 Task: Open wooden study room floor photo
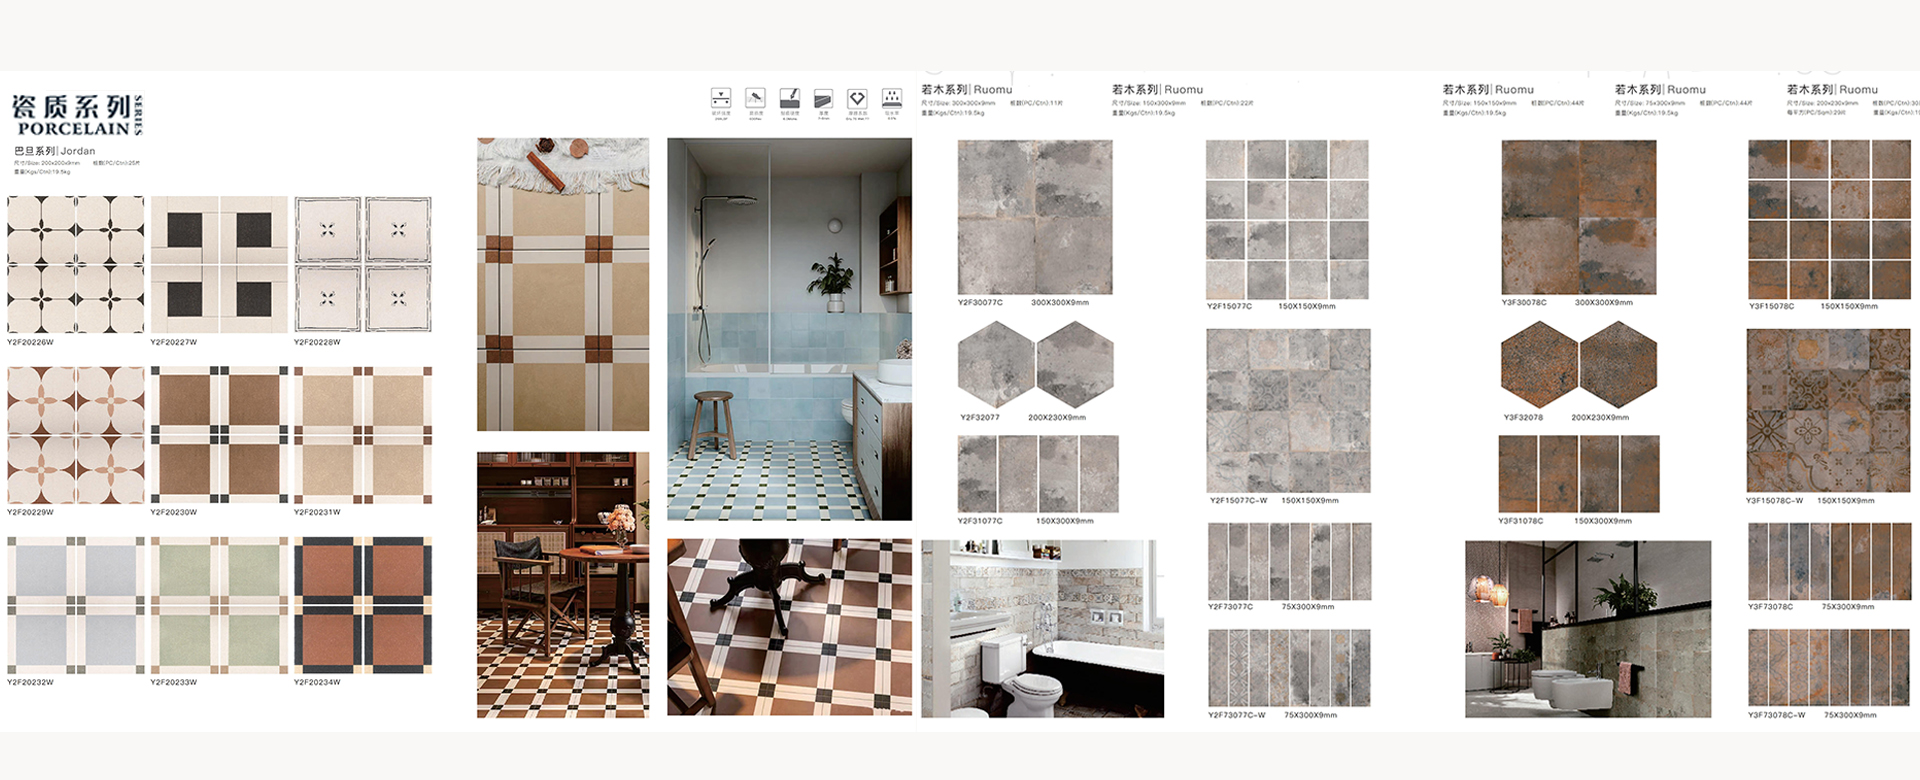[563, 585]
